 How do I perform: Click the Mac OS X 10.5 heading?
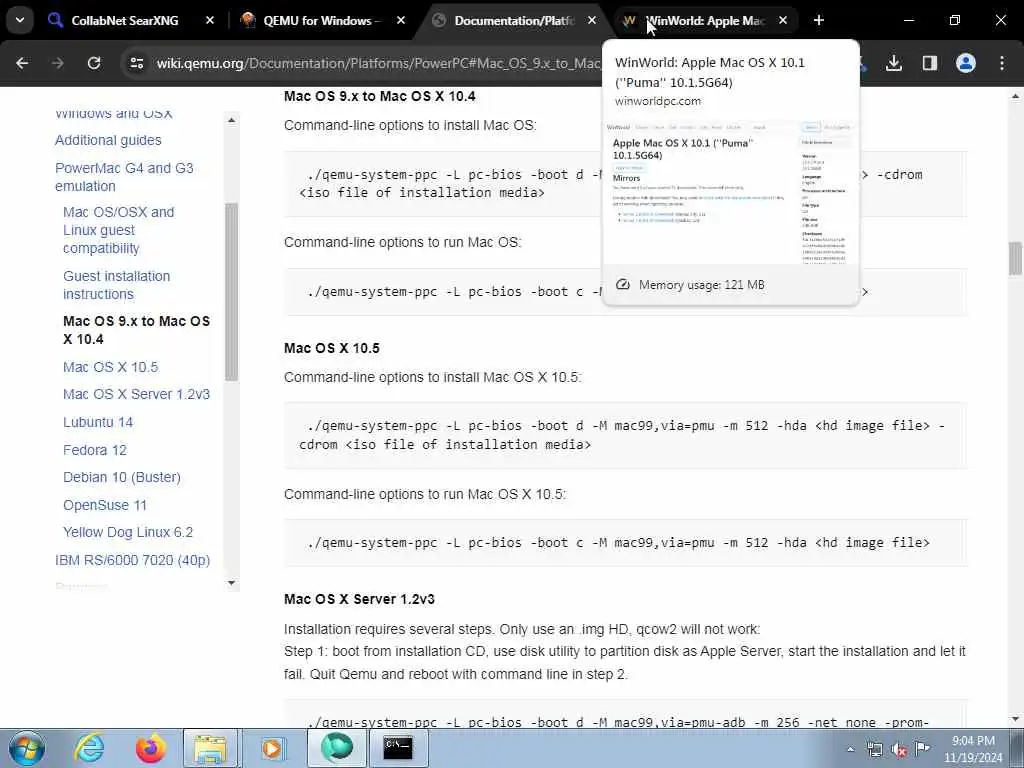[332, 348]
